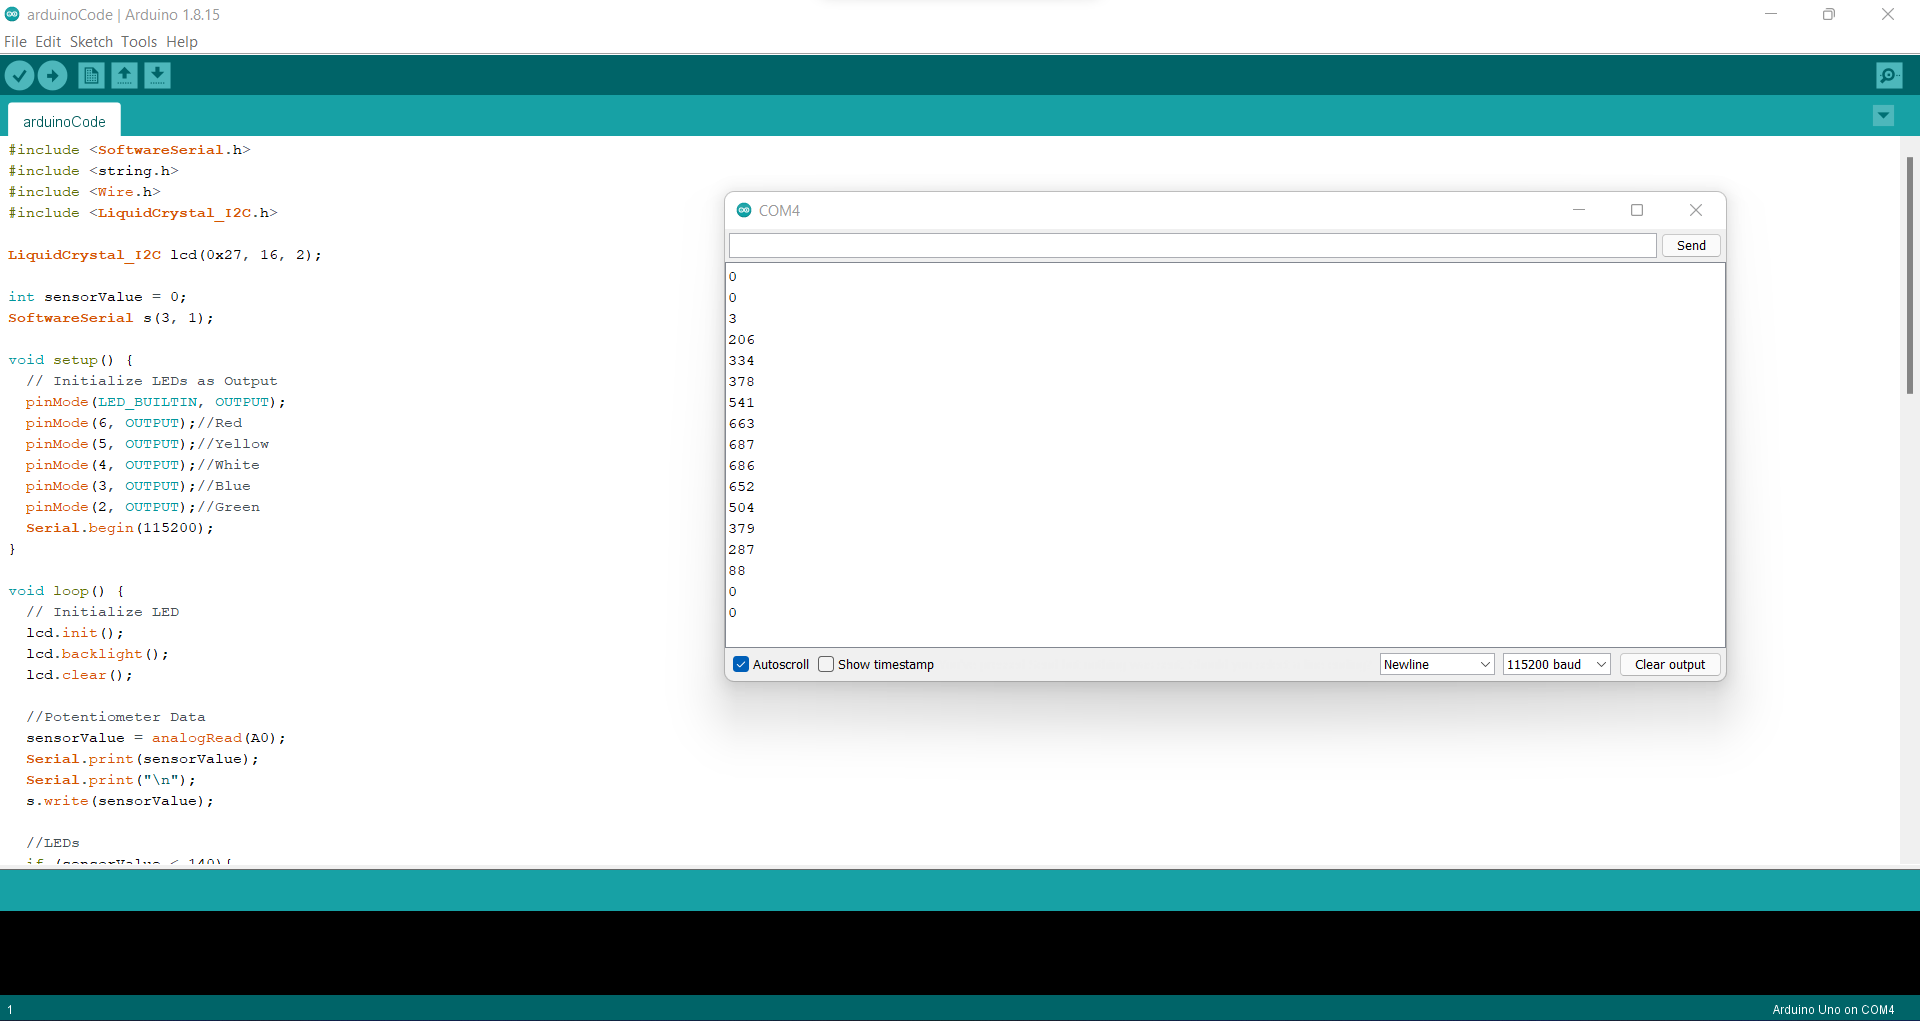
Task: Minimize the COM4 serial monitor window
Action: pyautogui.click(x=1579, y=210)
